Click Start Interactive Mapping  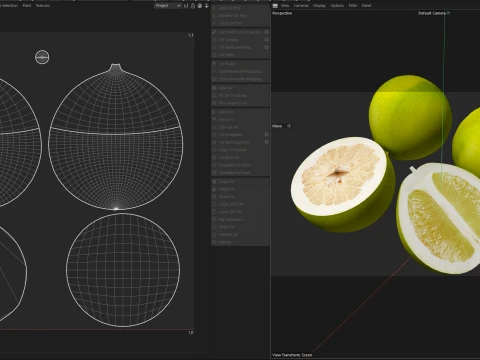[240, 71]
